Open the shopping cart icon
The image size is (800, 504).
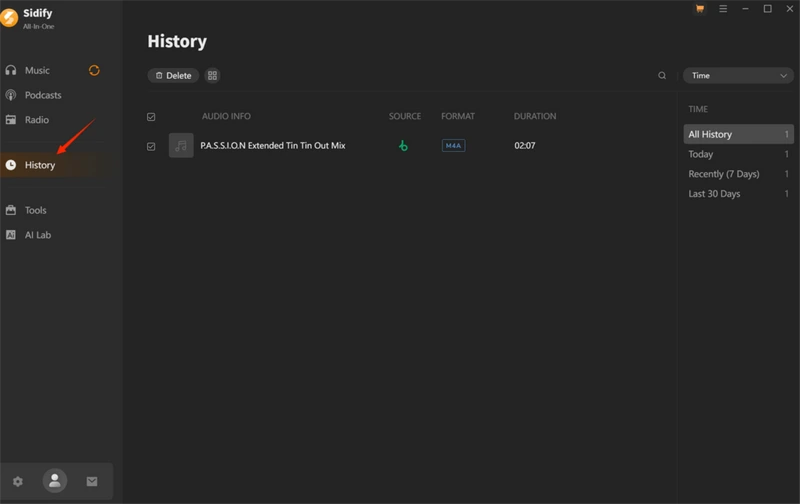coord(700,9)
